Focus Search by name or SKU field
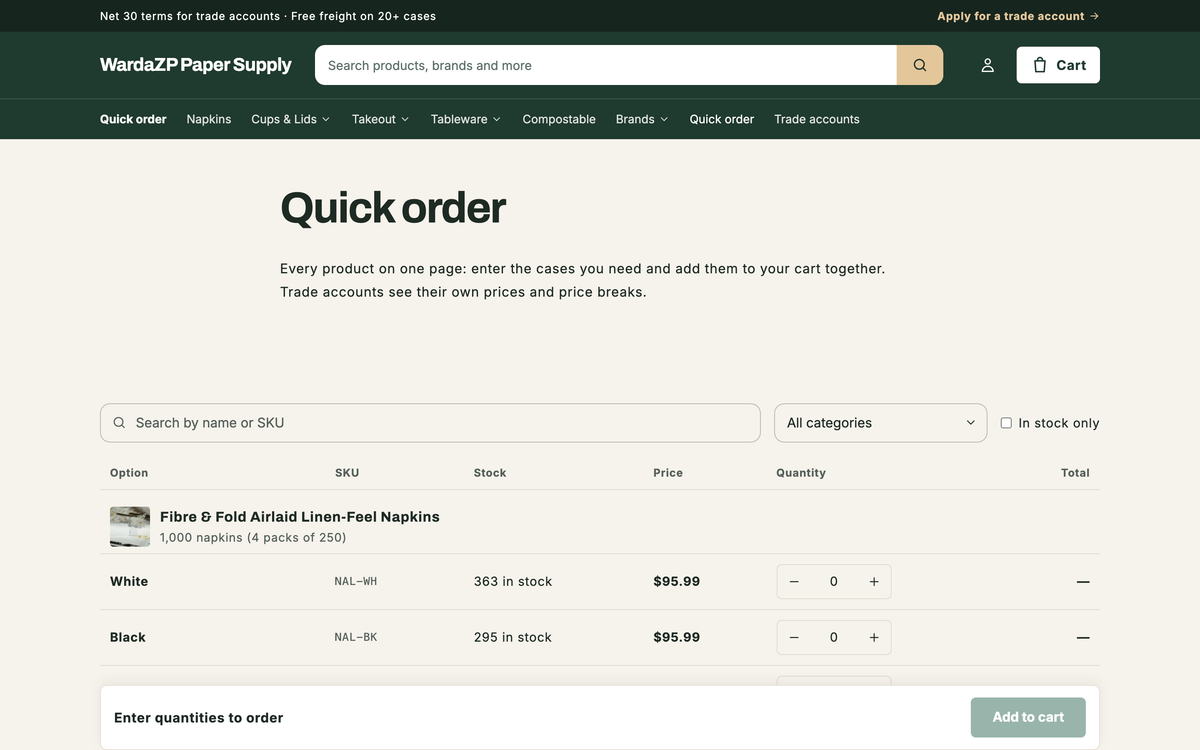The width and height of the screenshot is (1200, 750). (x=430, y=423)
